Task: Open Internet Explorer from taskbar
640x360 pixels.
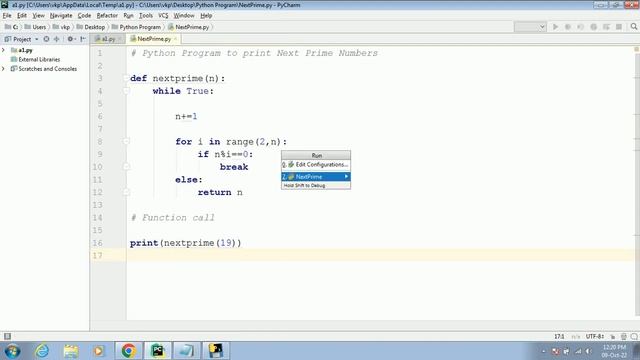Action: coord(42,351)
